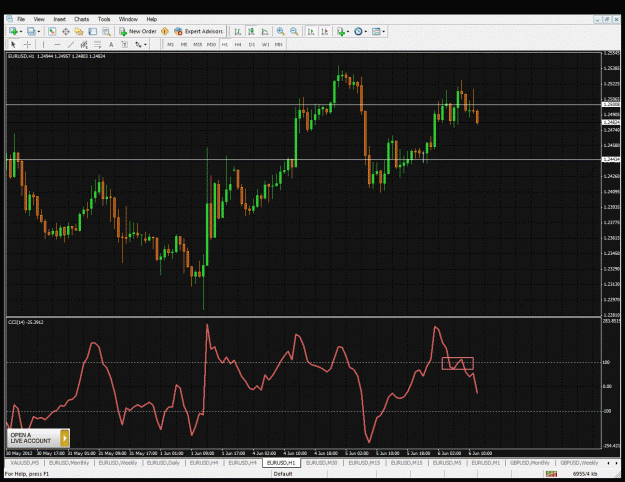Select the H4 timeframe button
Image resolution: width=625 pixels, height=482 pixels.
(238, 44)
